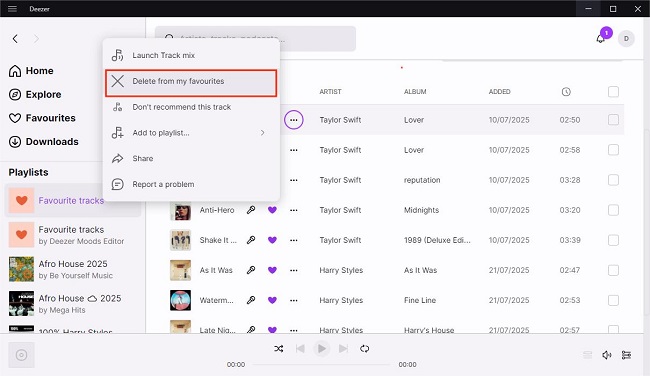Select Don't recommend this track
The image size is (650, 376).
191,107
